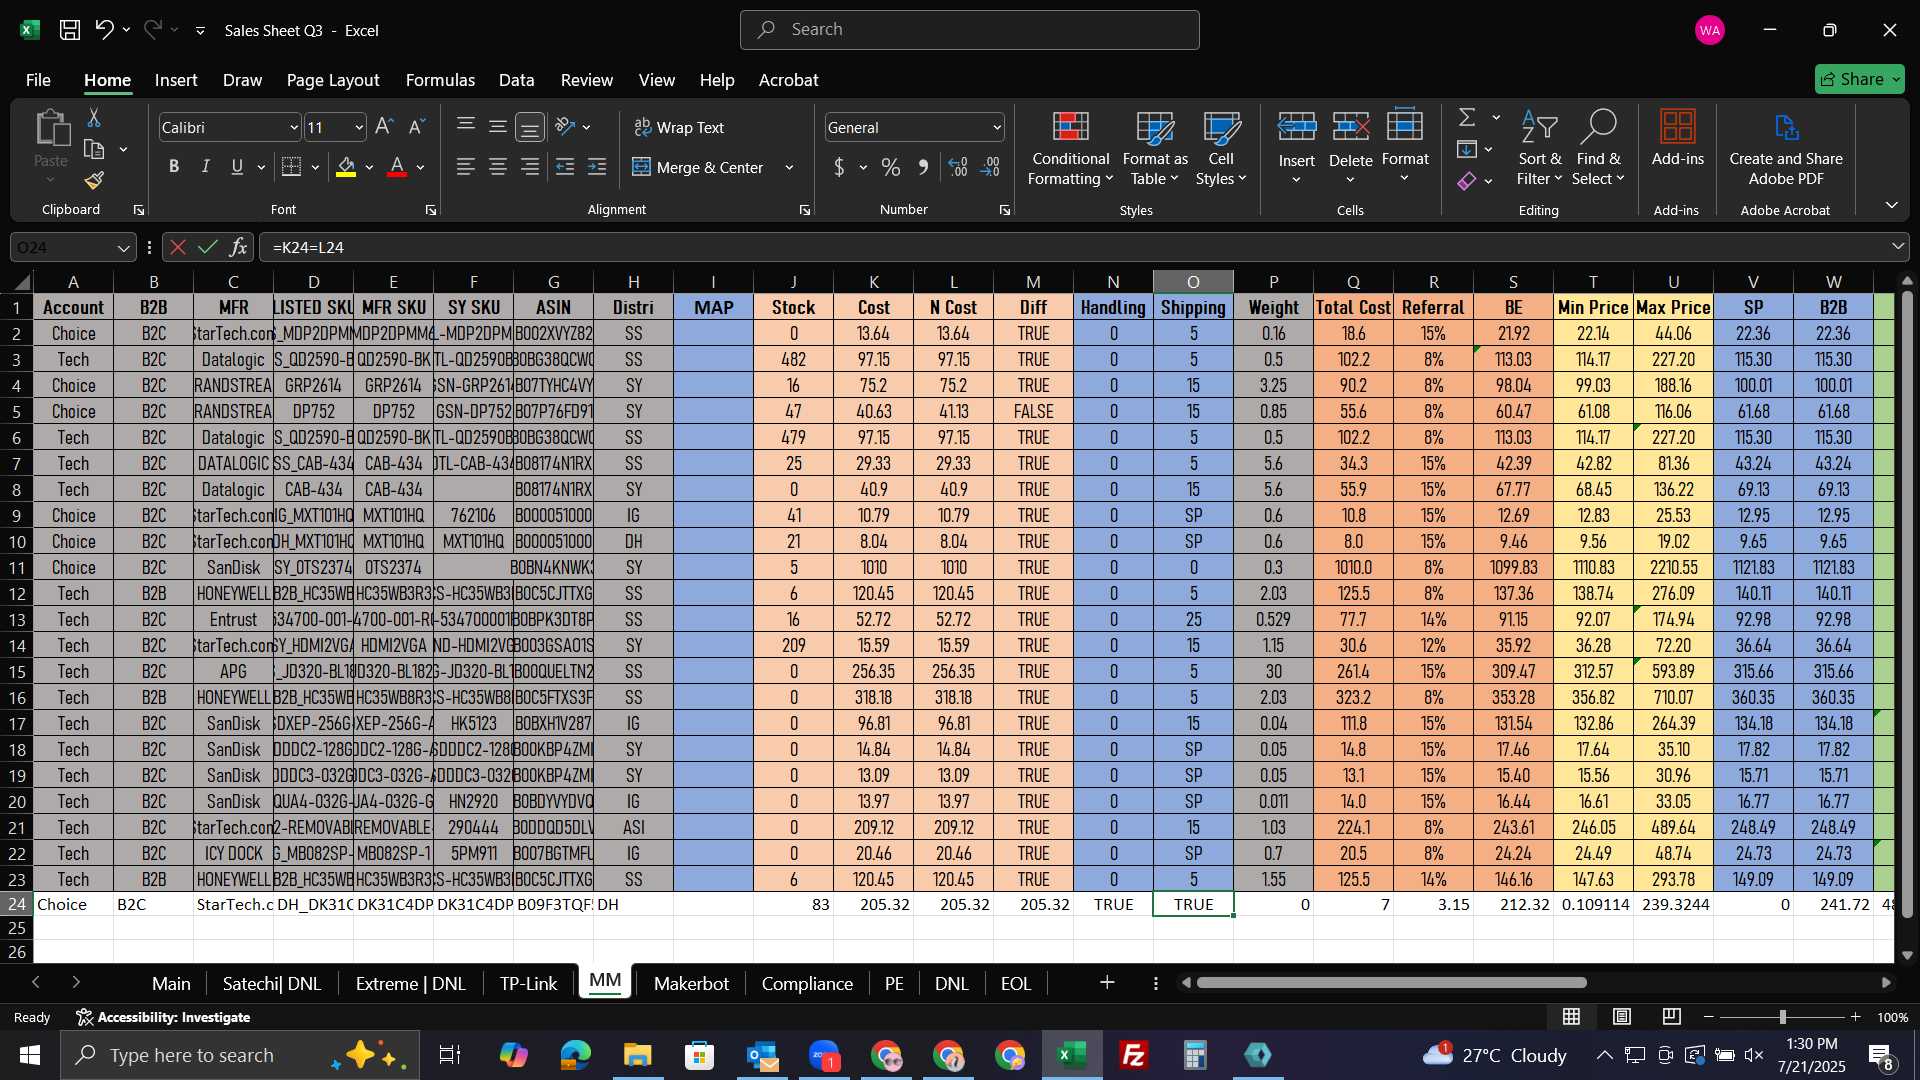The width and height of the screenshot is (1920, 1080).
Task: Click the Save icon in title bar
Action: point(70,30)
